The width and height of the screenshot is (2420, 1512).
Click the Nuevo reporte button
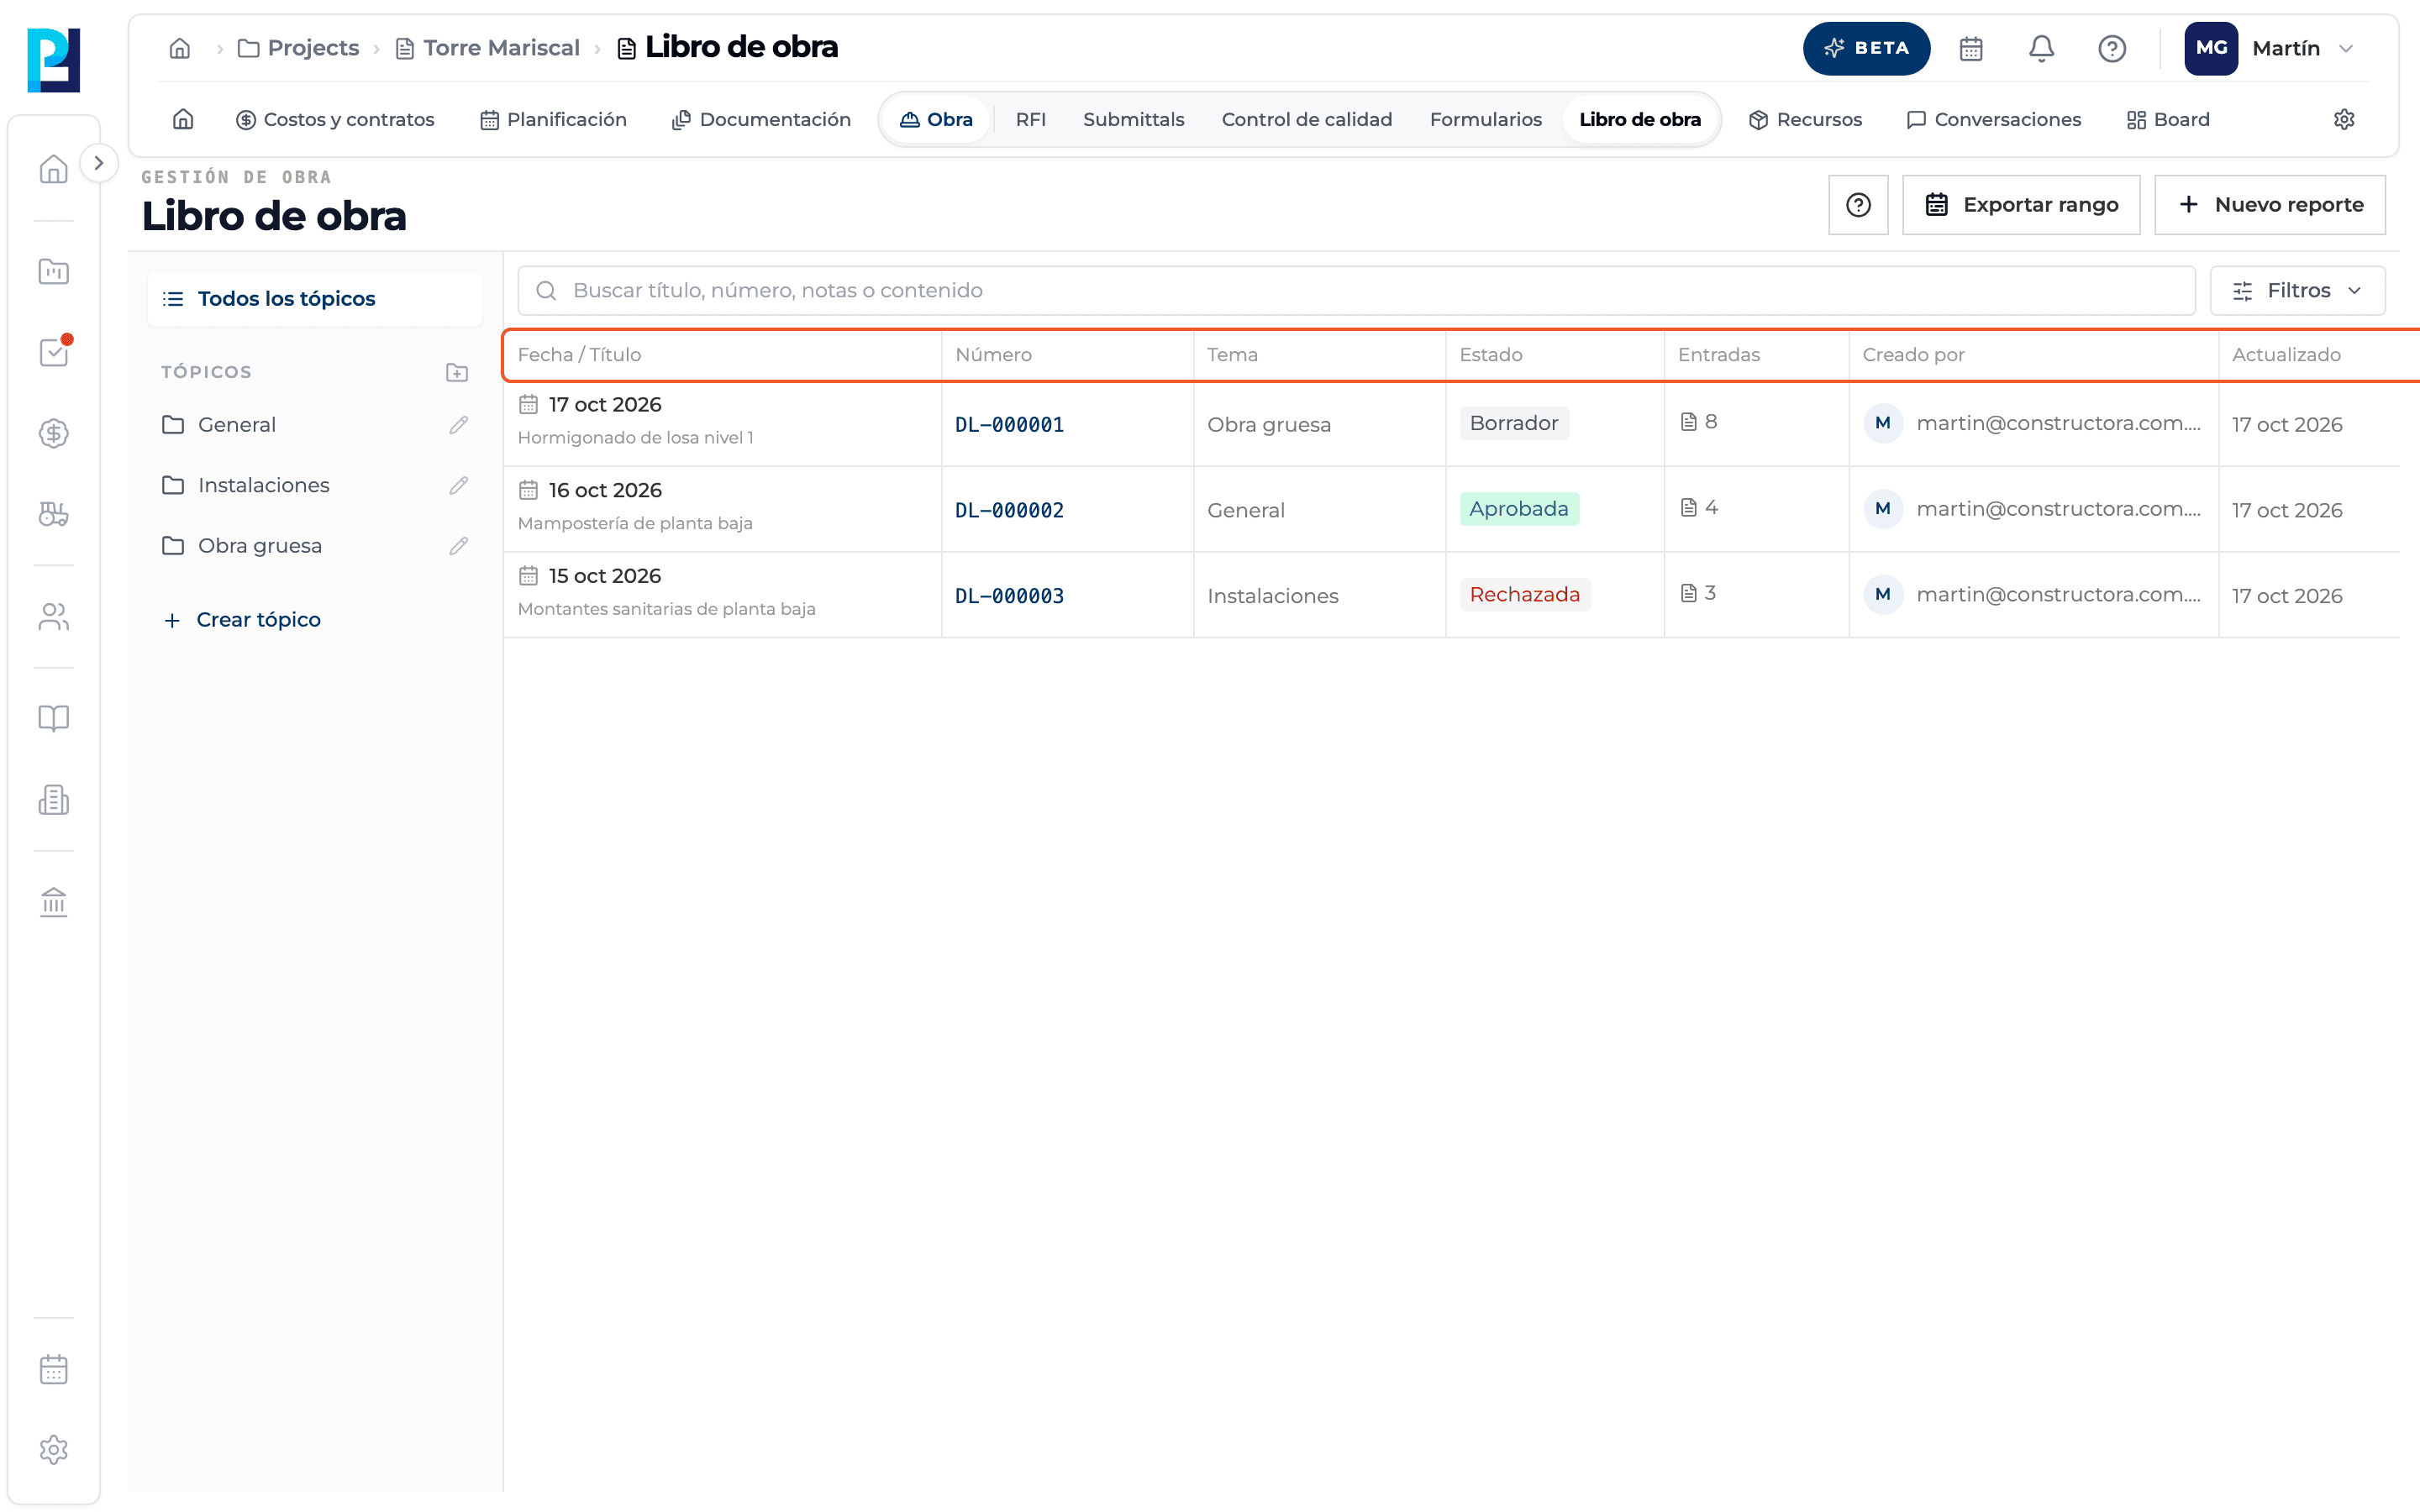2270,205
